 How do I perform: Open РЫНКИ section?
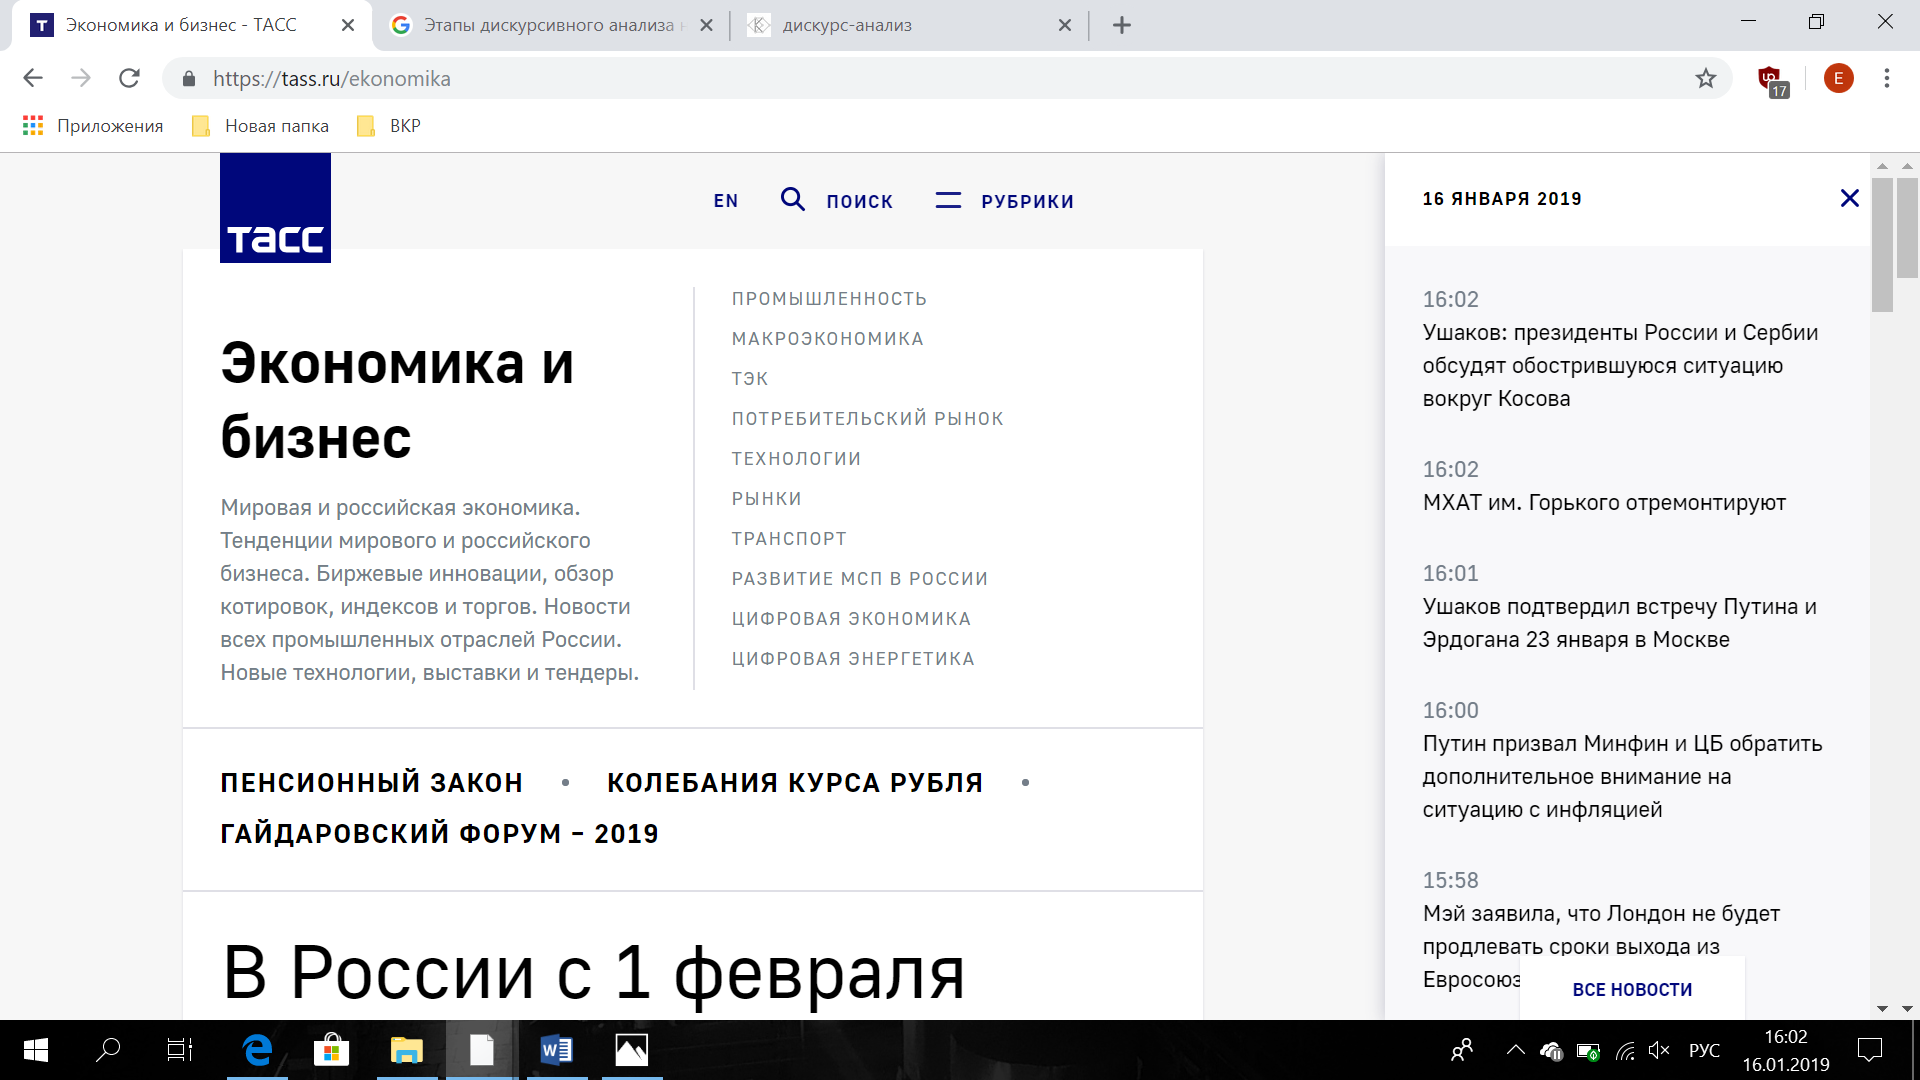click(767, 499)
